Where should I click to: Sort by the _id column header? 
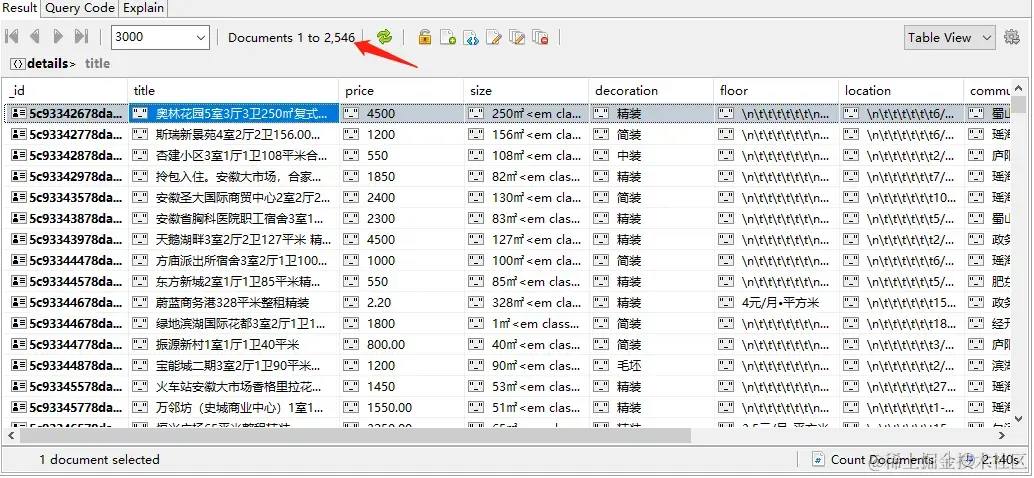pyautogui.click(x=65, y=91)
